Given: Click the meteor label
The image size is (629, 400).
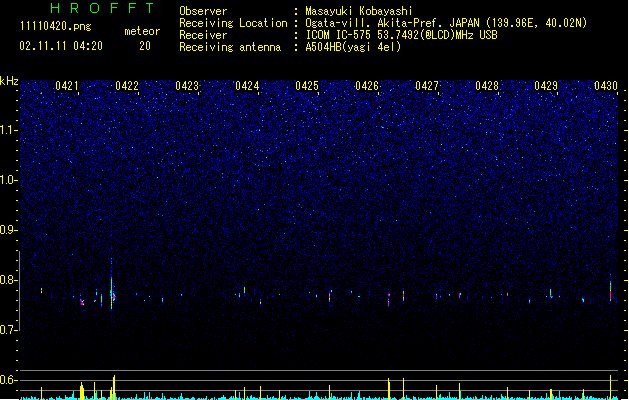Looking at the screenshot, I should 142,31.
